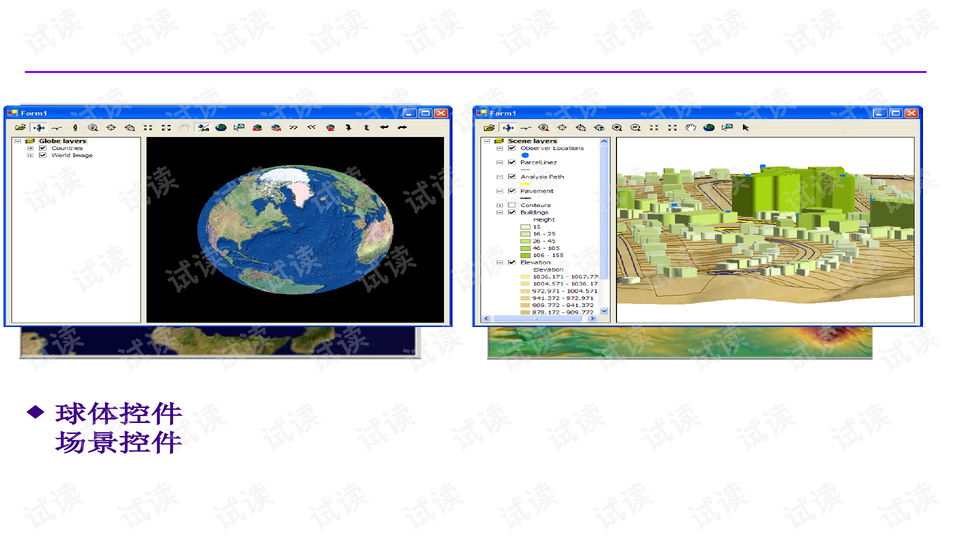Choose Zoom In/Out tool in scene window
This screenshot has width=960, height=540.
tap(544, 127)
